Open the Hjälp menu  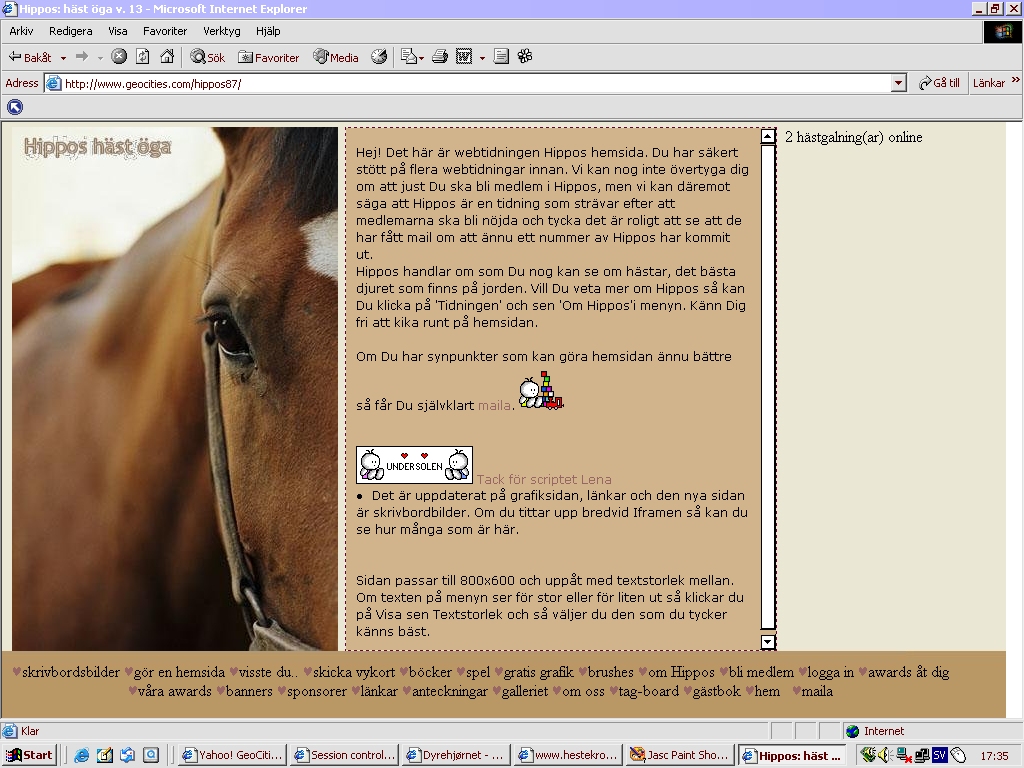pyautogui.click(x=268, y=31)
